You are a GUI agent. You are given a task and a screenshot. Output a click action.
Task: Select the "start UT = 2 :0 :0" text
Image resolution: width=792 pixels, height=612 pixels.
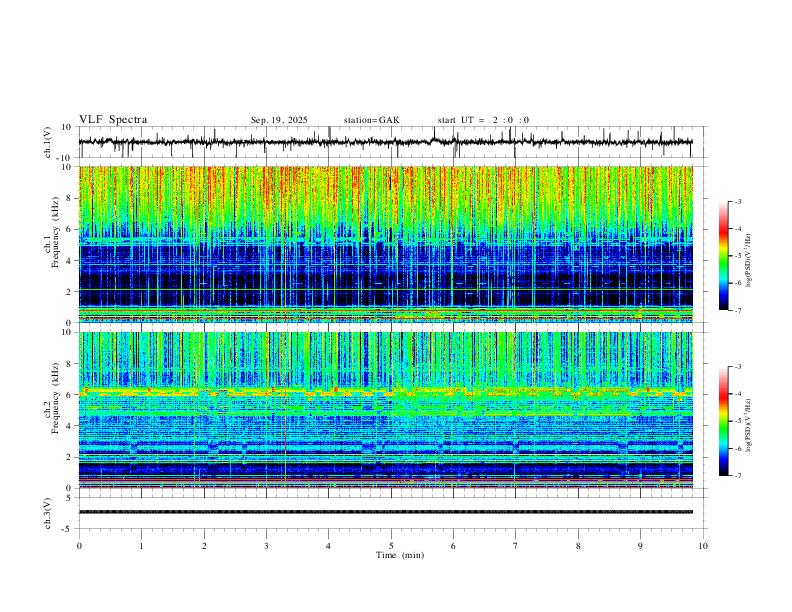pyautogui.click(x=483, y=120)
